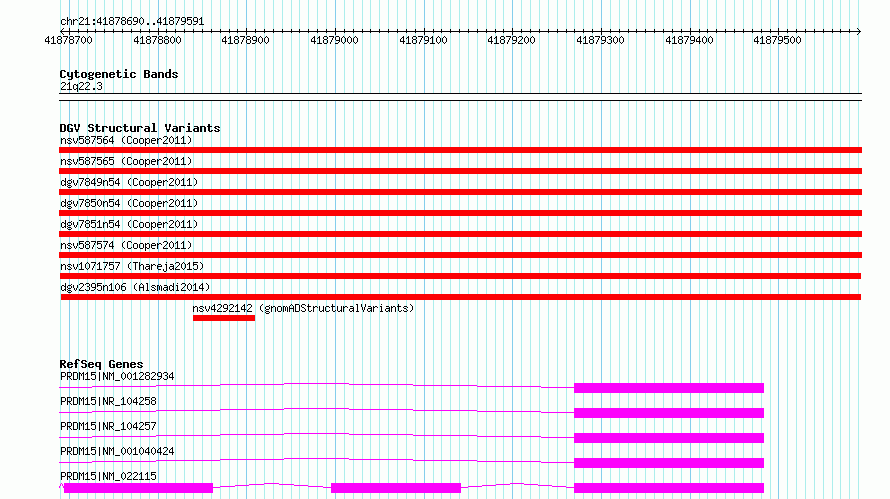Viewport: 890px width, 499px height.
Task: Click the red bar for nsv587574
Action: (460, 255)
